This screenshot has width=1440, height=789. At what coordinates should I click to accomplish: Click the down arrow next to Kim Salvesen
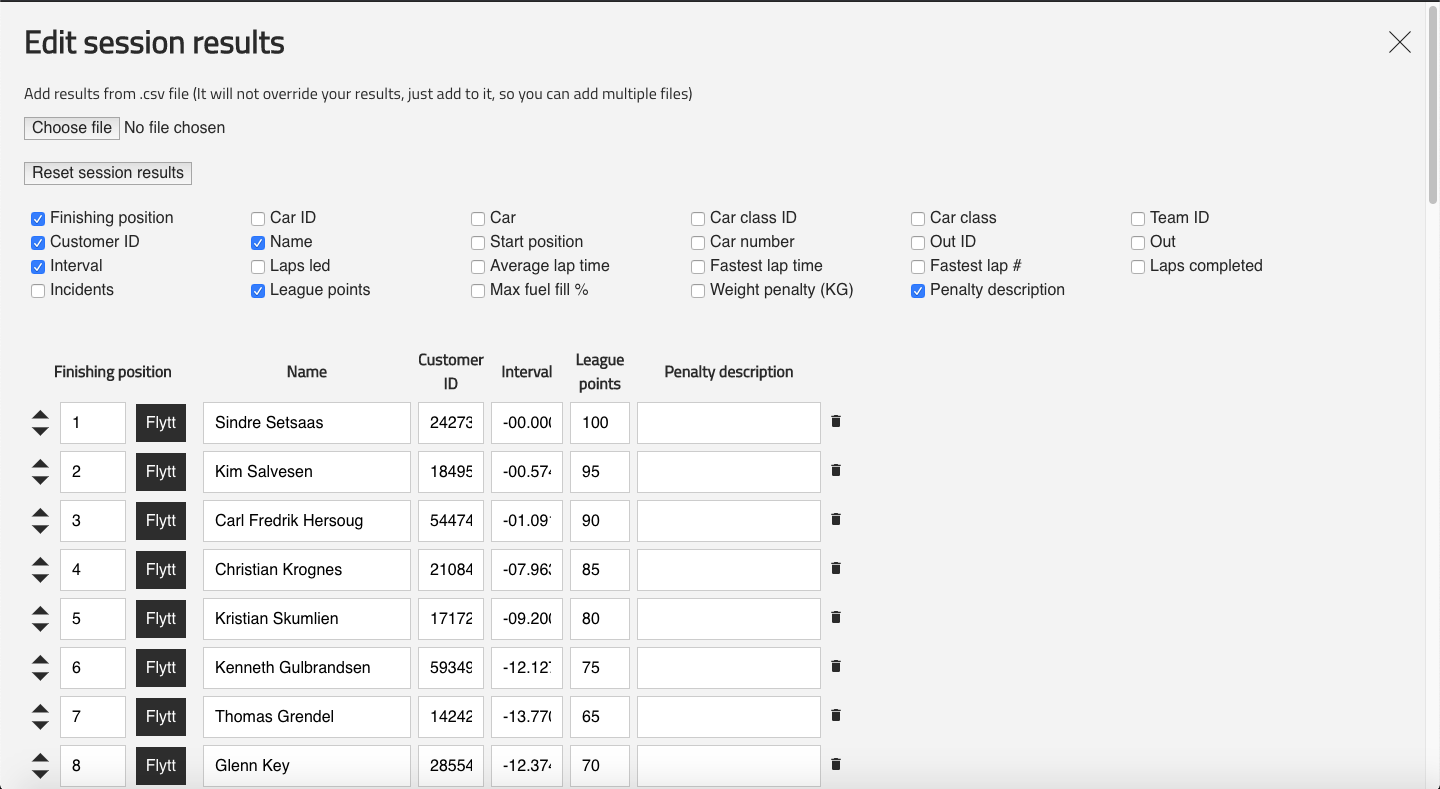pos(40,478)
